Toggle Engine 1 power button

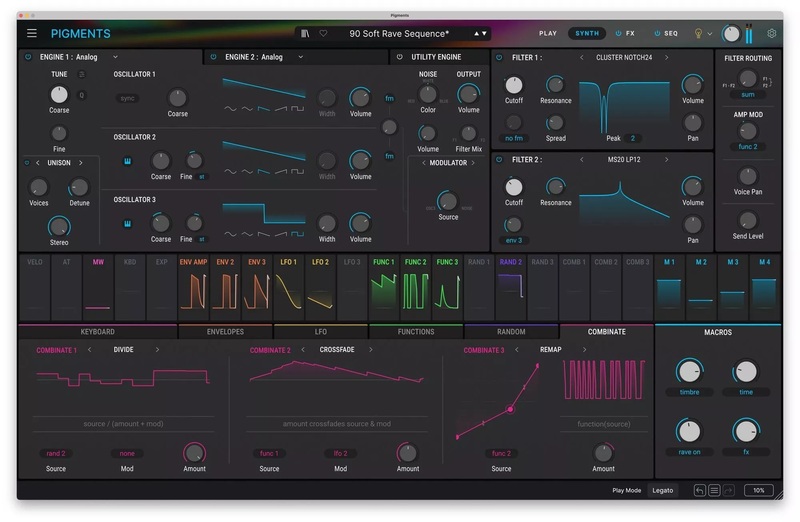[26, 57]
